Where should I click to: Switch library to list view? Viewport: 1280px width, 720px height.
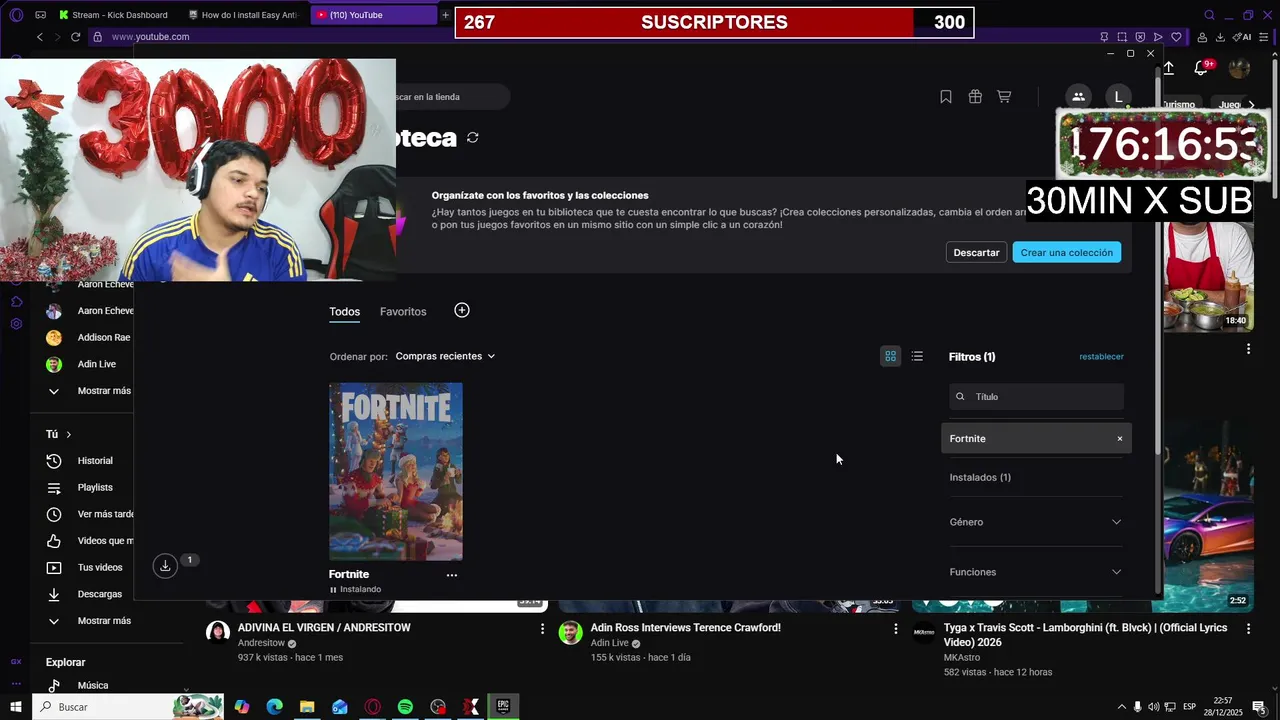tap(917, 356)
